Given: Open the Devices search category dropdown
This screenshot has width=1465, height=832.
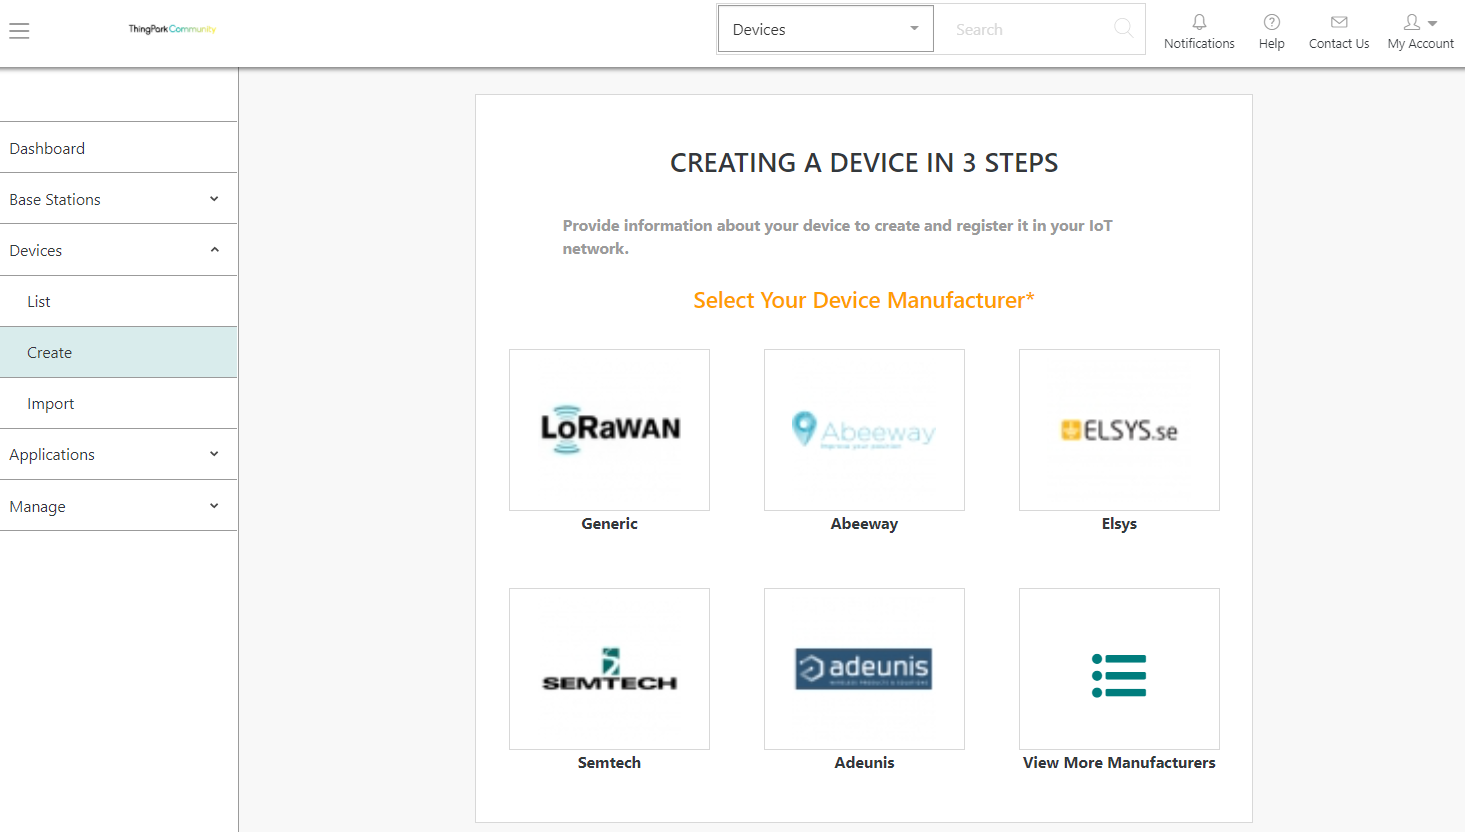Looking at the screenshot, I should pos(826,29).
